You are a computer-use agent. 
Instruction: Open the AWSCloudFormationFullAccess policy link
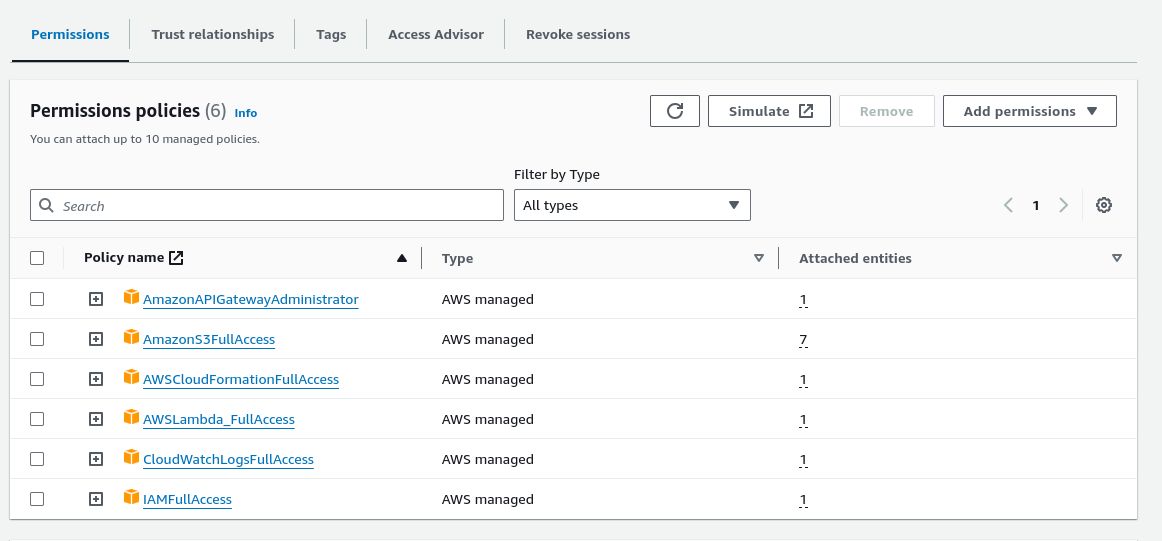click(x=241, y=380)
